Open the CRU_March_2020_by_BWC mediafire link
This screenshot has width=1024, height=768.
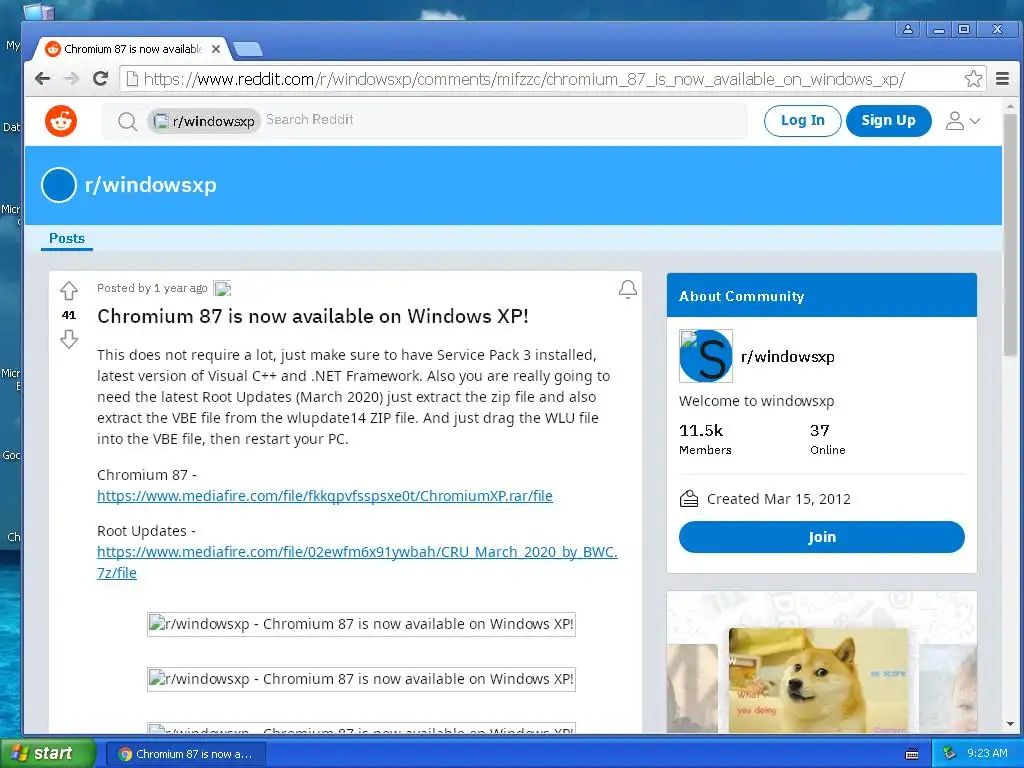(357, 562)
